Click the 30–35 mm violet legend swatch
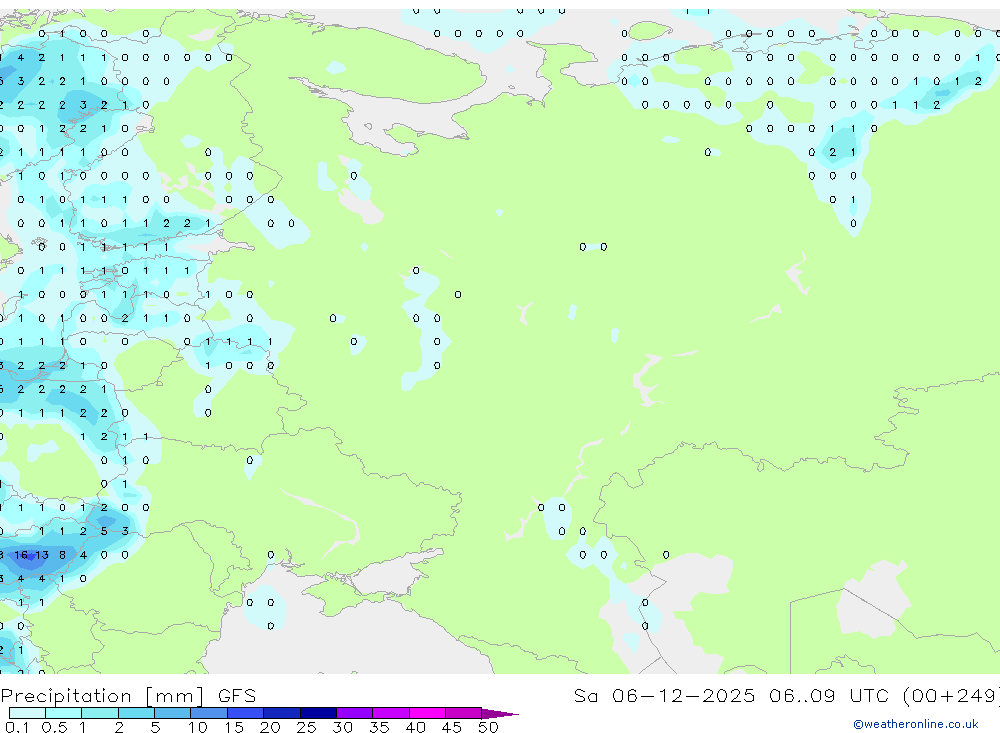This screenshot has height=733, width=1000. pyautogui.click(x=354, y=713)
